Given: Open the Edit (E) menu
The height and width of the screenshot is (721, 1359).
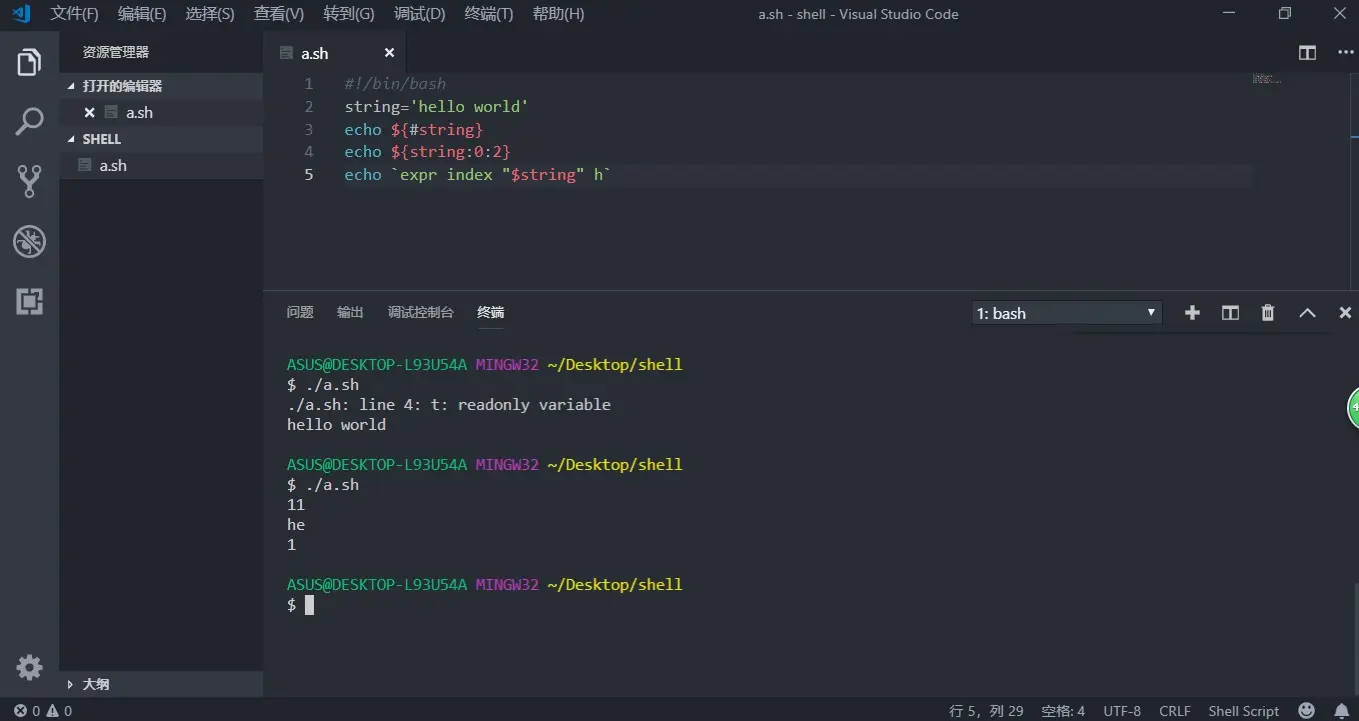Looking at the screenshot, I should 142,14.
